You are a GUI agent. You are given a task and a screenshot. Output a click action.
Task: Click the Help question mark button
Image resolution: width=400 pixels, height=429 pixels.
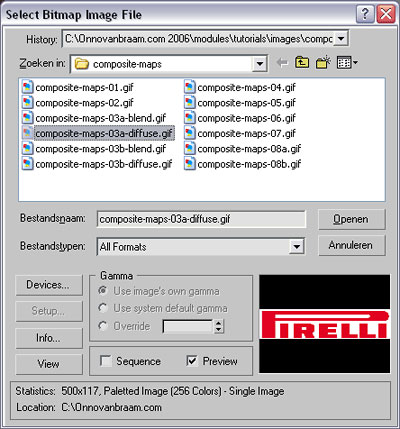click(x=365, y=15)
